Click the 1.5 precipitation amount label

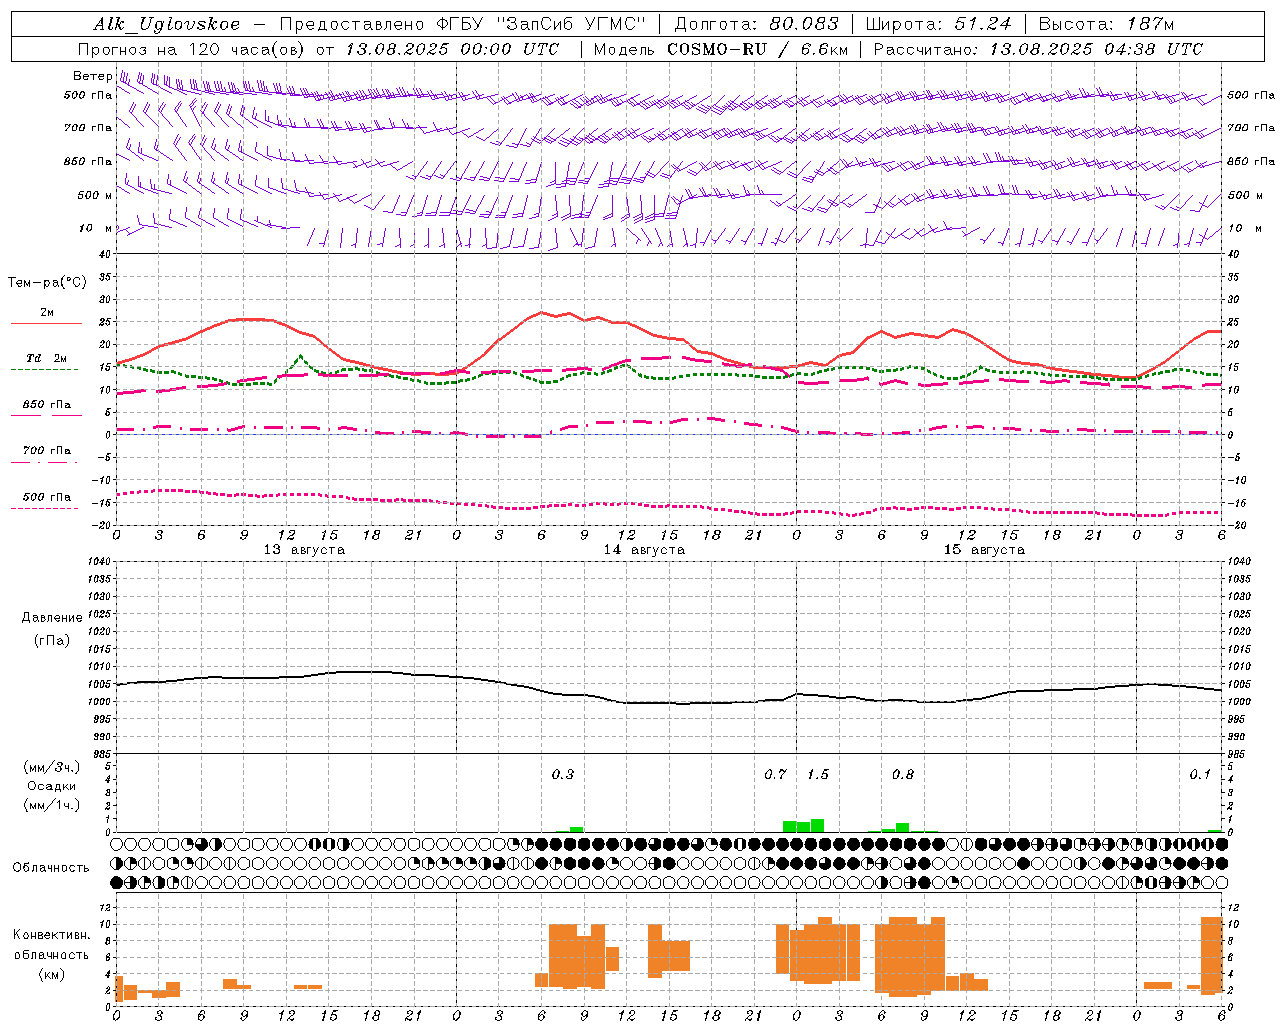(x=818, y=774)
